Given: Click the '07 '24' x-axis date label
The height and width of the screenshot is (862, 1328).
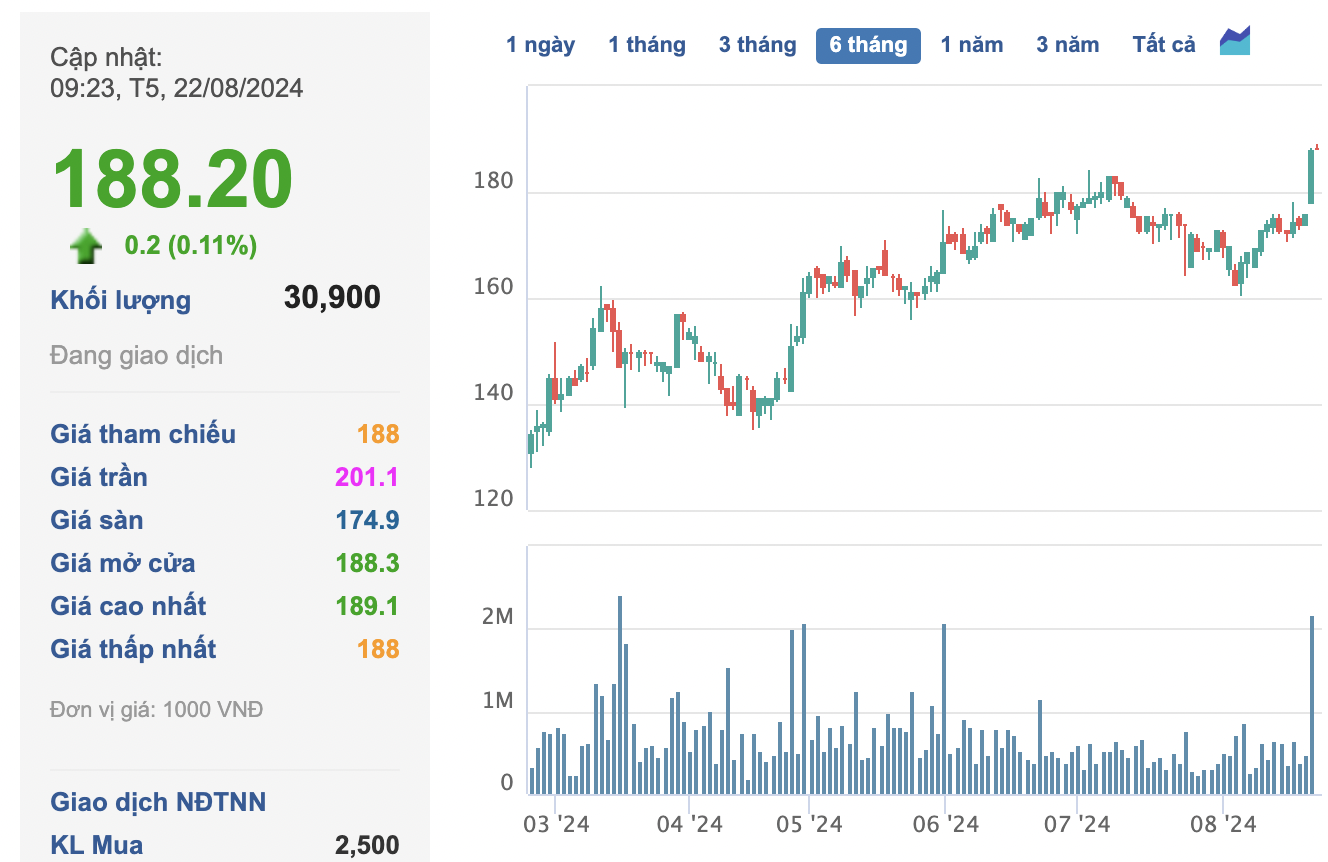Looking at the screenshot, I should coord(1077,825).
